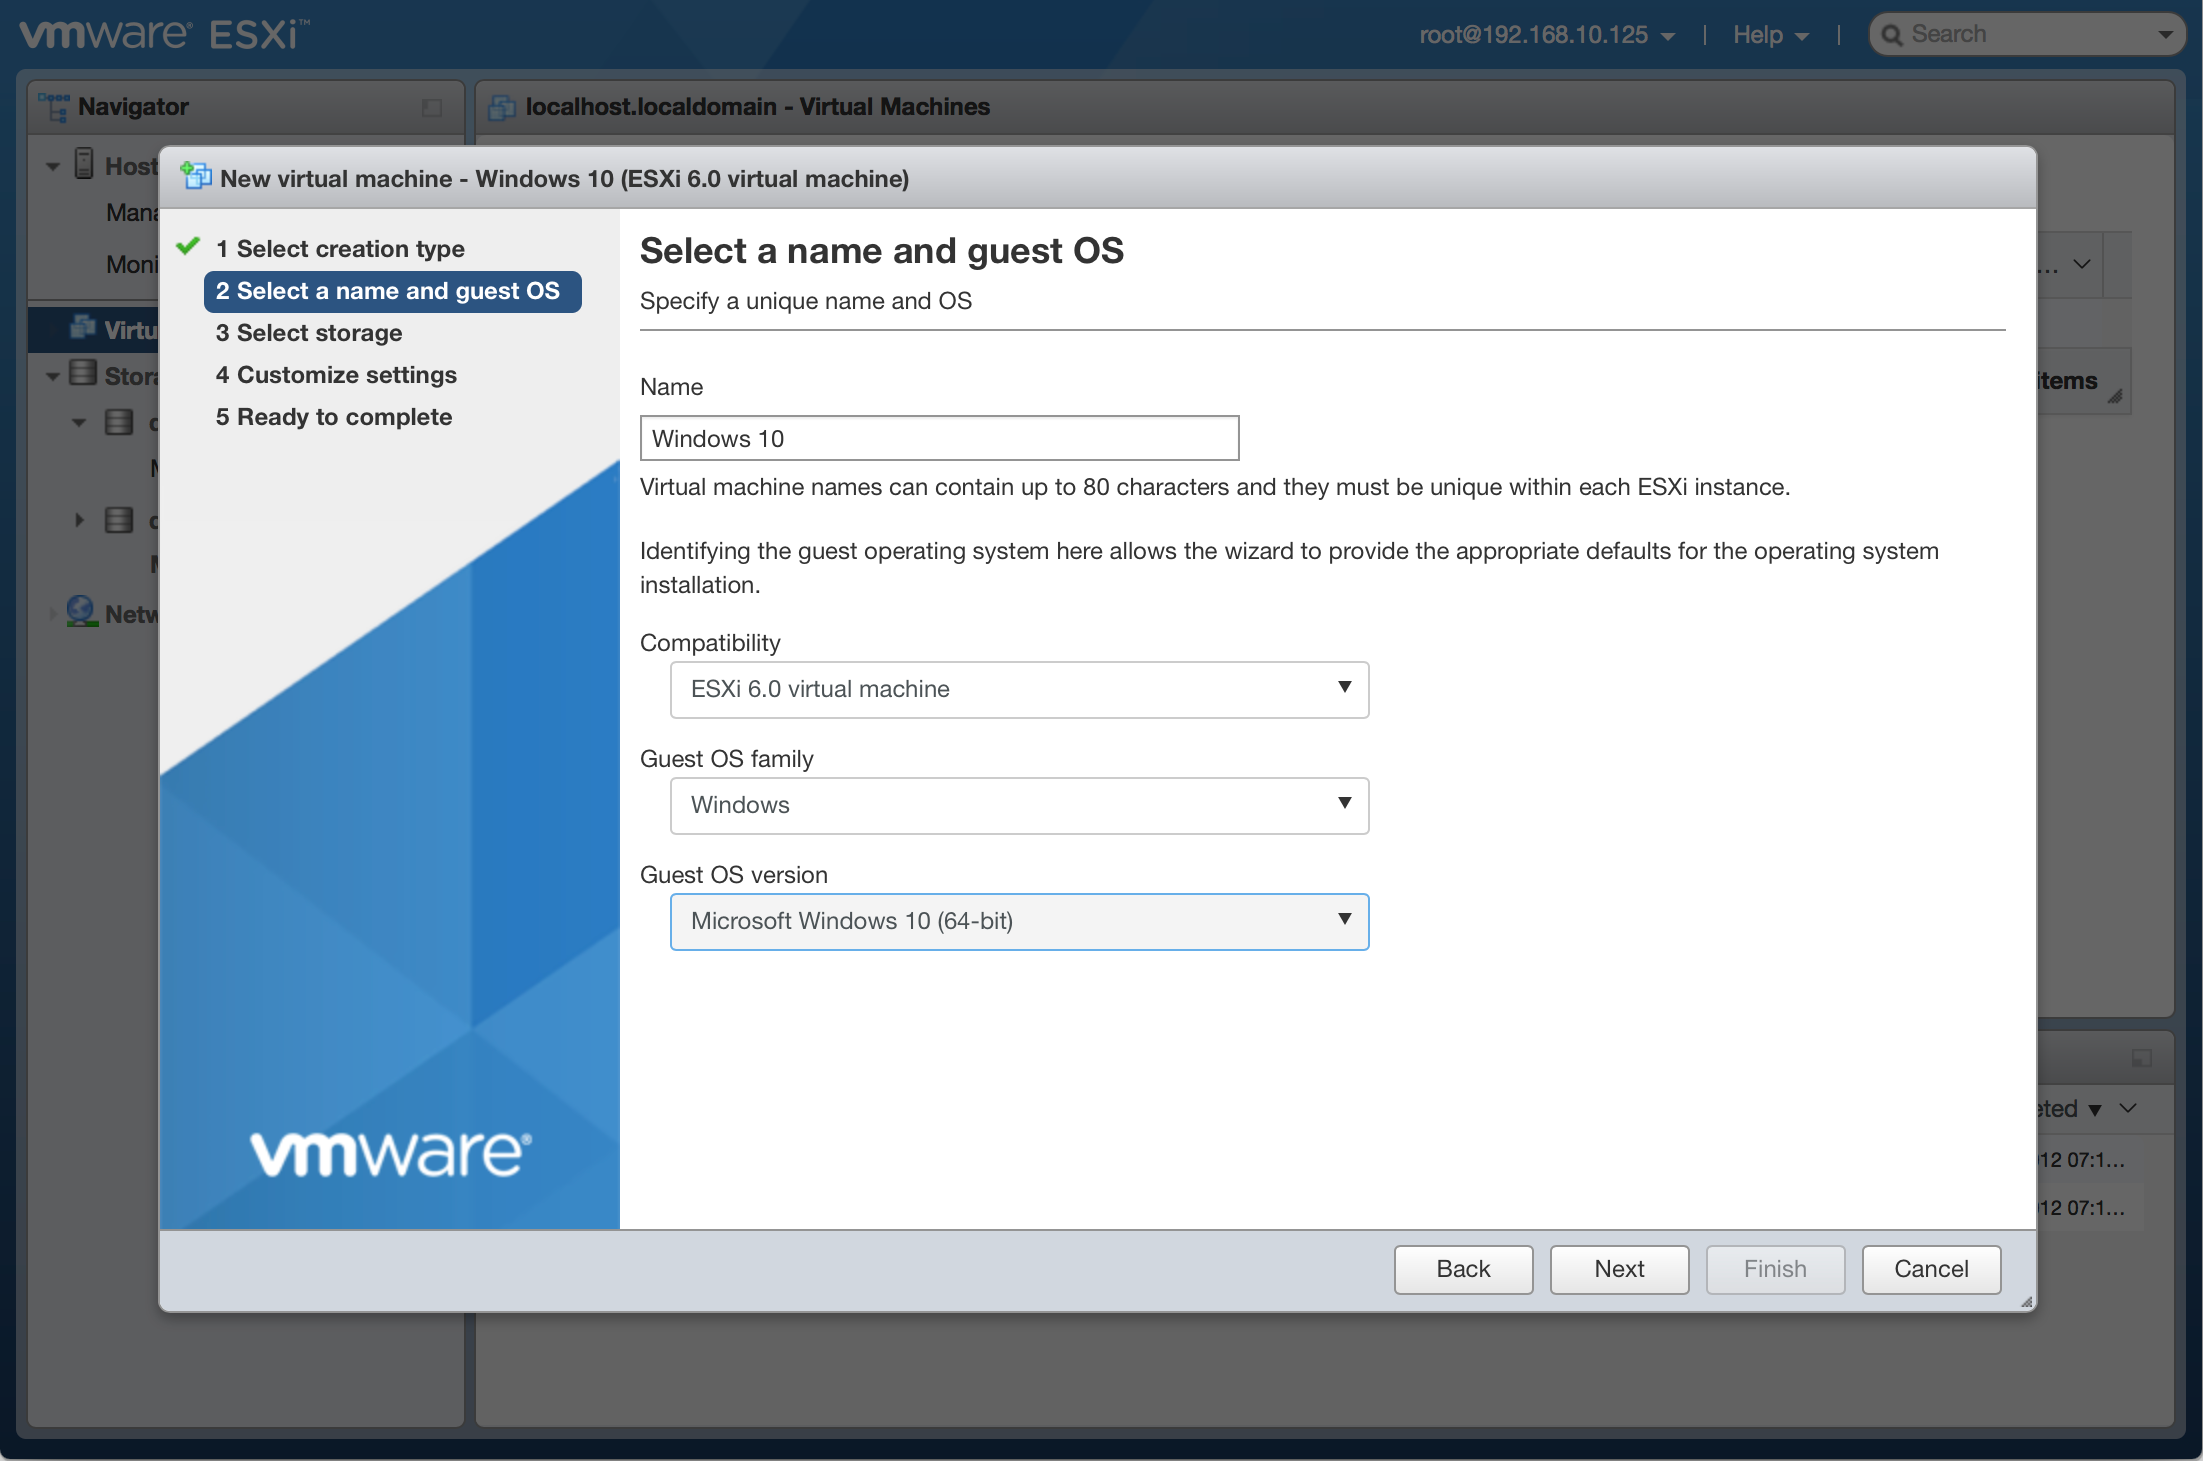The width and height of the screenshot is (2203, 1461).
Task: Click the wizard dialog resize grip
Action: coord(2026,1301)
